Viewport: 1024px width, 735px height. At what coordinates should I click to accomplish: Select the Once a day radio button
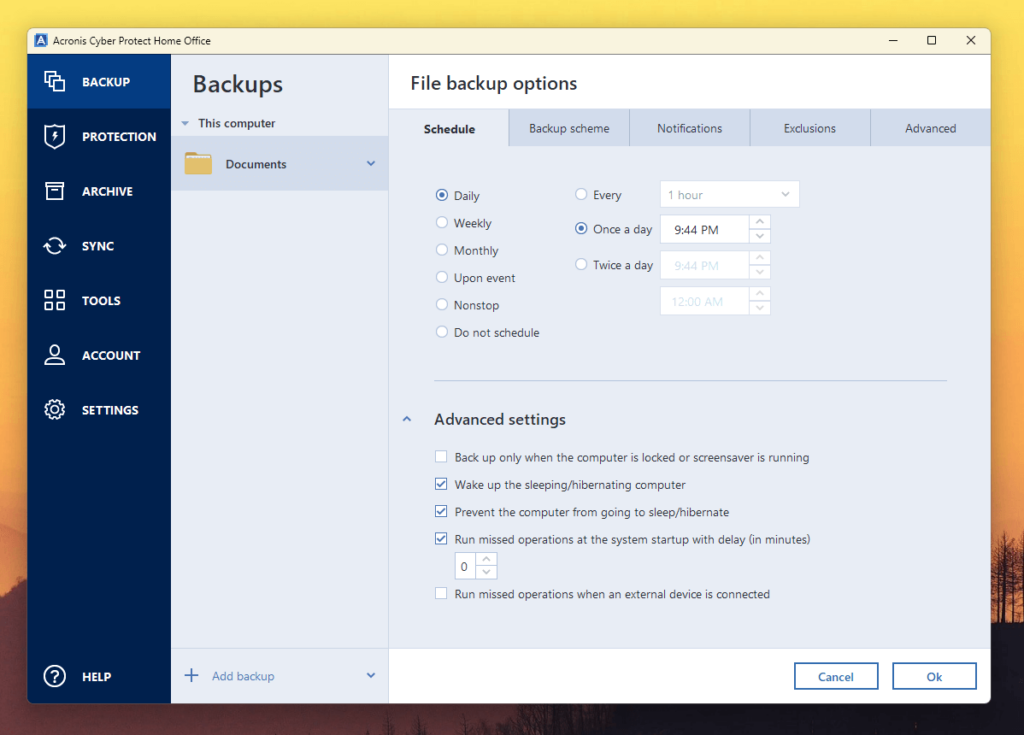581,229
